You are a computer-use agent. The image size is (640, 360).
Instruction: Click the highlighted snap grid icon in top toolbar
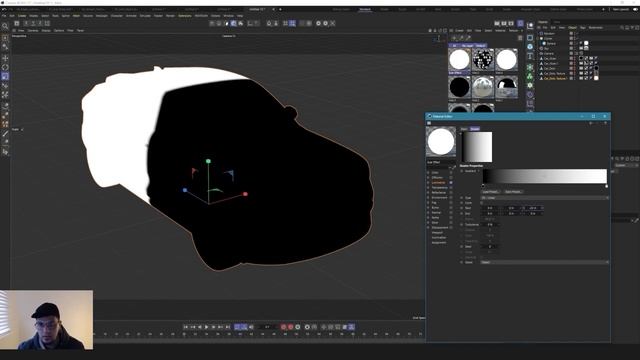point(292,23)
